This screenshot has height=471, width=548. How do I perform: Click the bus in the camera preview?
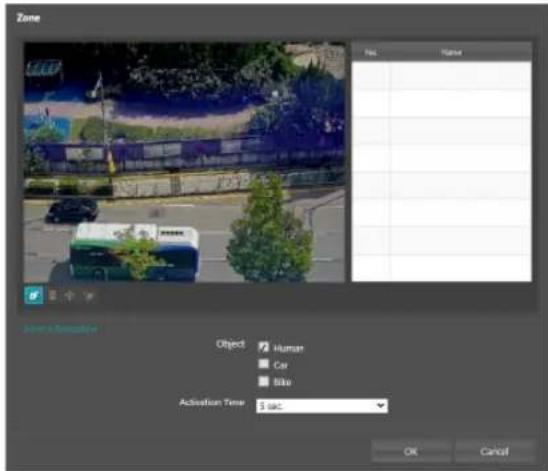click(134, 252)
